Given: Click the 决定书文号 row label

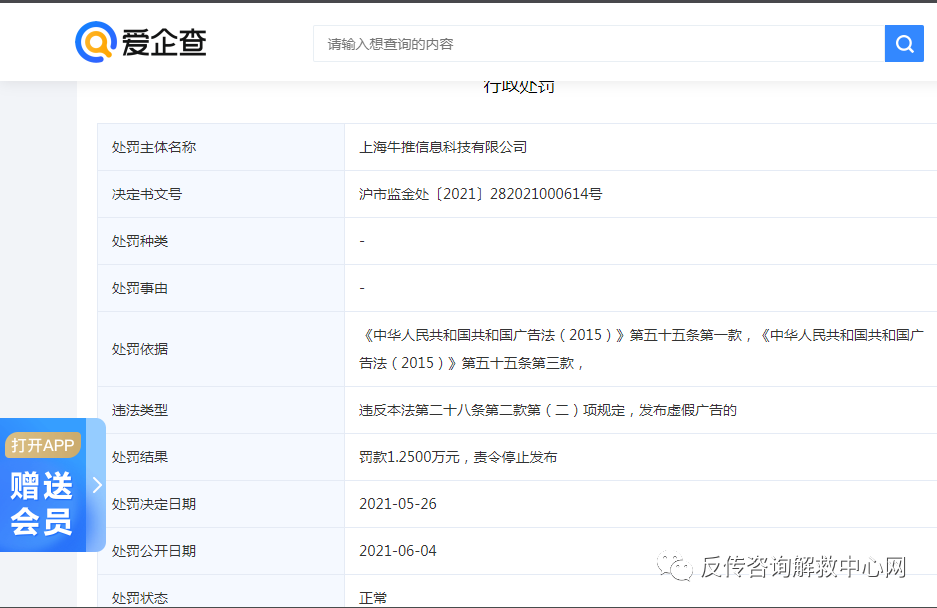Looking at the screenshot, I should [146, 194].
